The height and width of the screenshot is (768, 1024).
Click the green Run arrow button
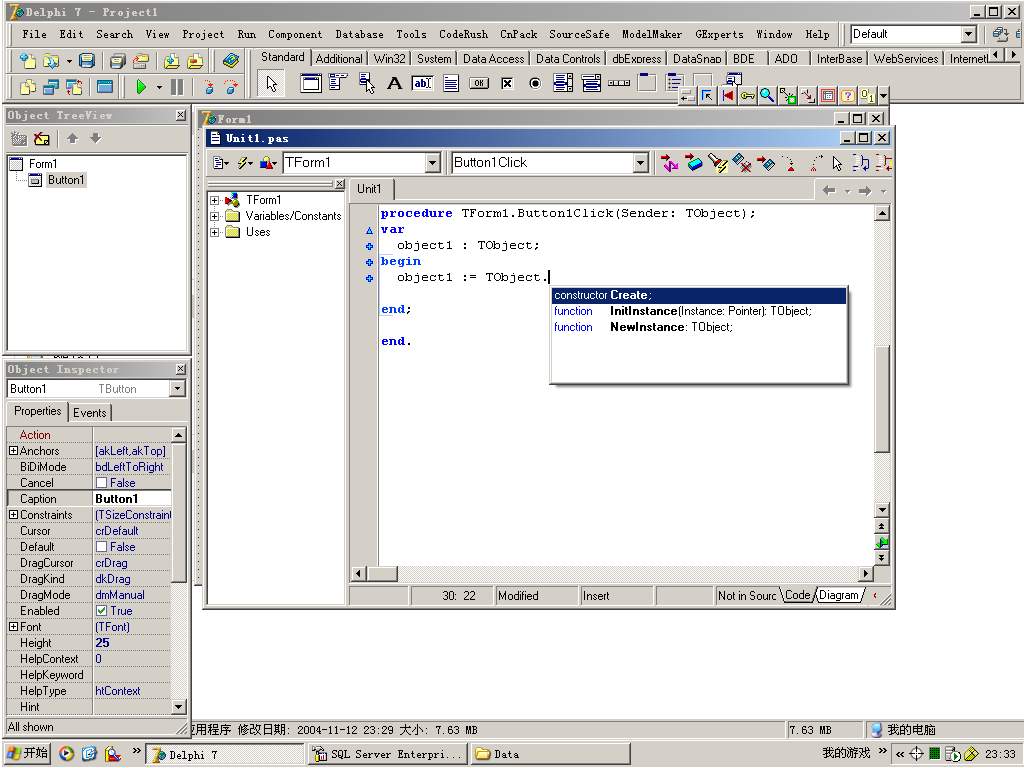pyautogui.click(x=141, y=88)
